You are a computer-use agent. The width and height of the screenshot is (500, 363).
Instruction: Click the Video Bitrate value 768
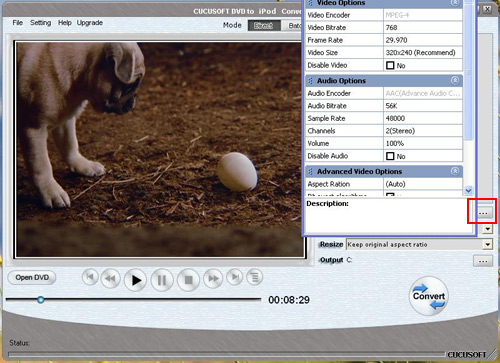[423, 28]
